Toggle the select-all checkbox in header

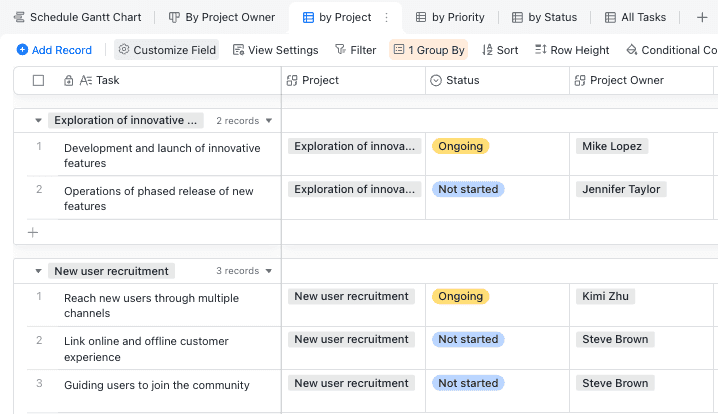tap(38, 81)
